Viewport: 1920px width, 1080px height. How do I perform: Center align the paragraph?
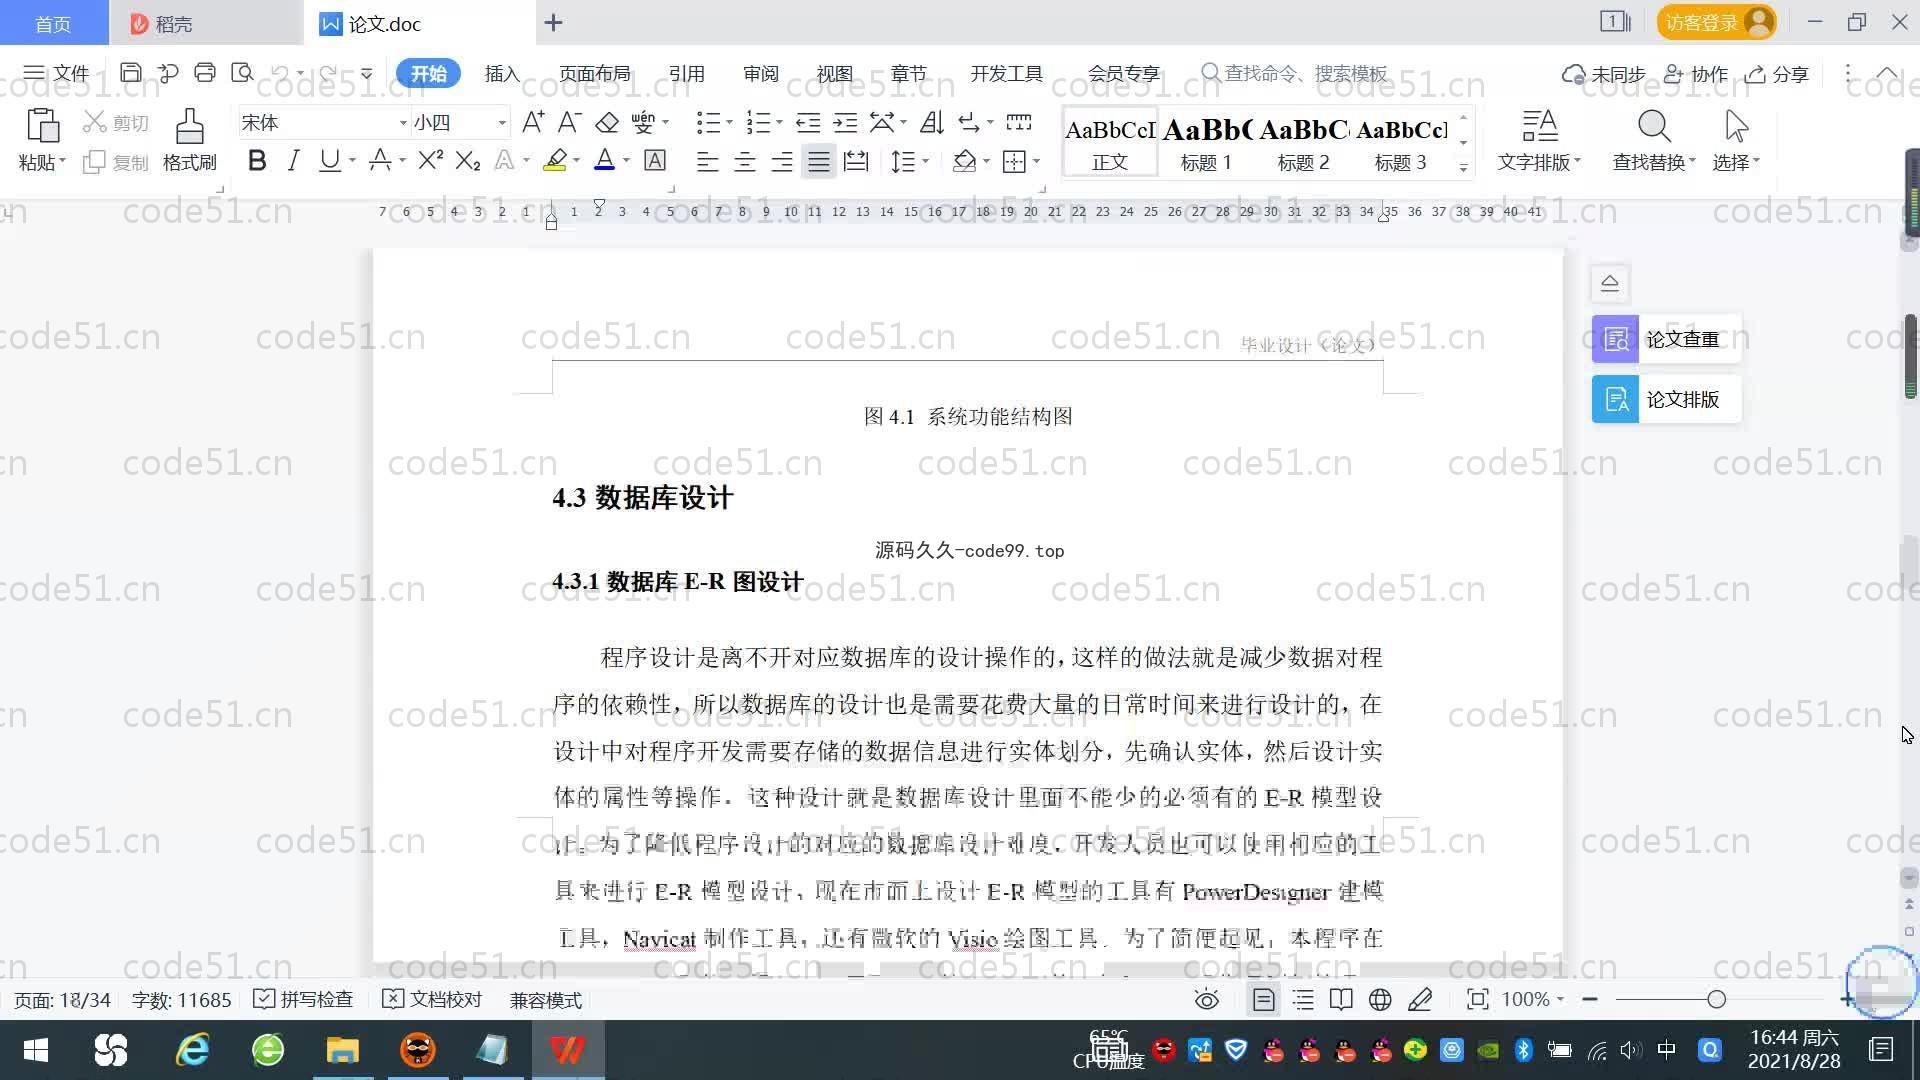pyautogui.click(x=744, y=161)
